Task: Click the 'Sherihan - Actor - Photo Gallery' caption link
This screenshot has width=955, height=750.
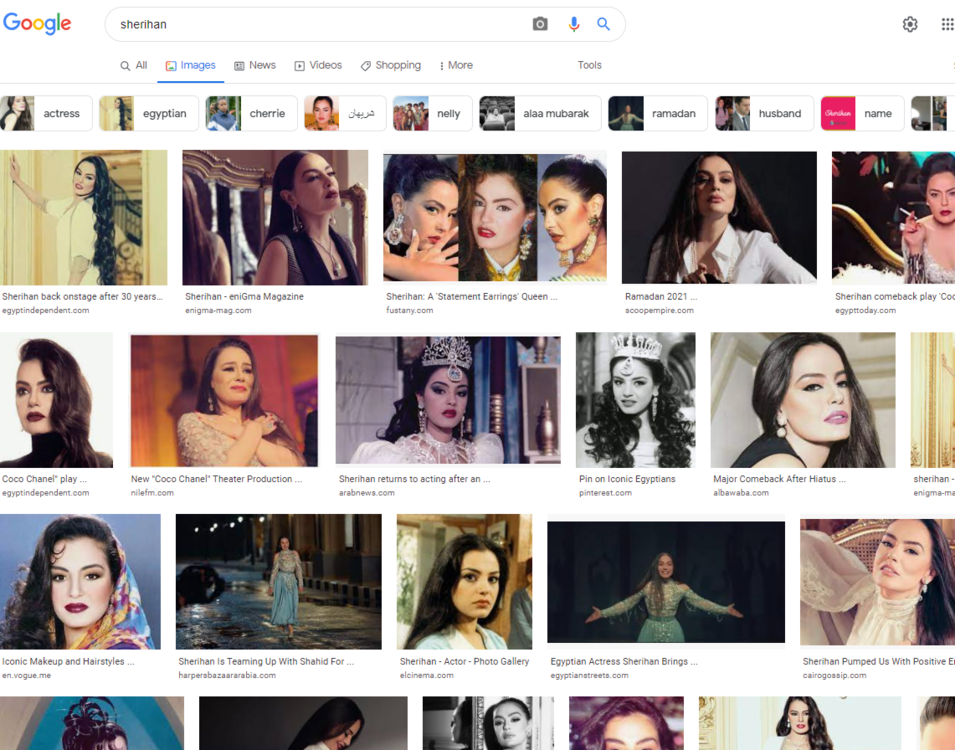Action: tap(464, 661)
